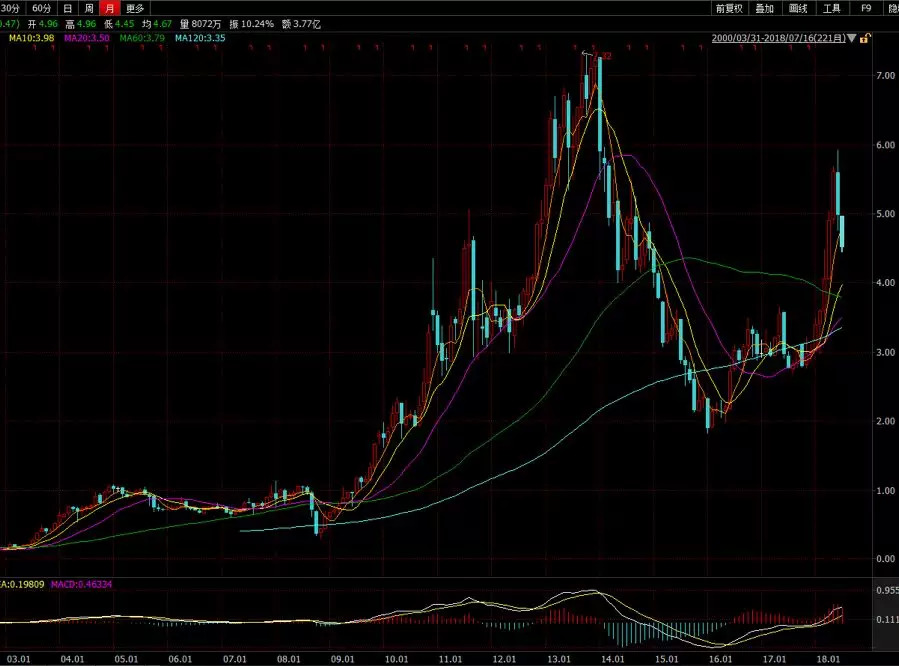Viewport: 899px width, 666px height.
Task: Open the 工具 tools menu
Action: 831,8
